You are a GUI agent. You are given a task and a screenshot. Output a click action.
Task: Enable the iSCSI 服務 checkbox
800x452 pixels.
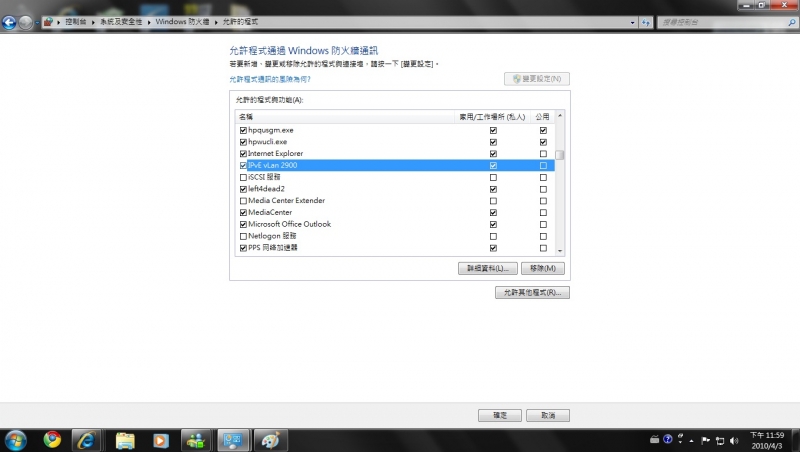coord(243,178)
